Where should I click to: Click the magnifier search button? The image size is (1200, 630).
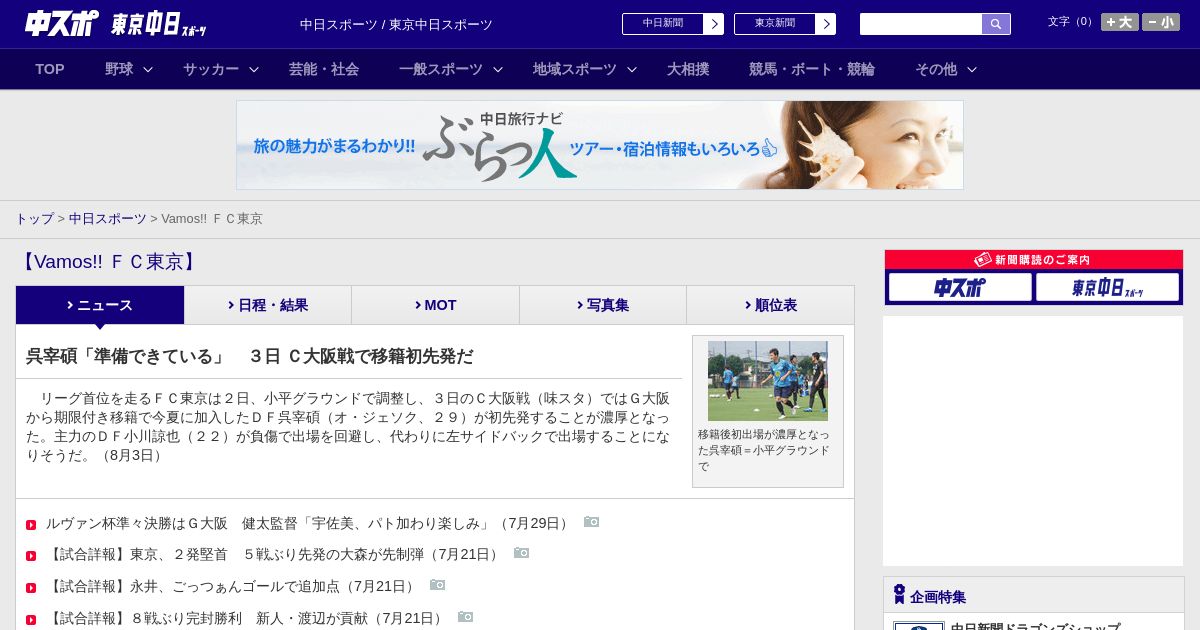996,24
